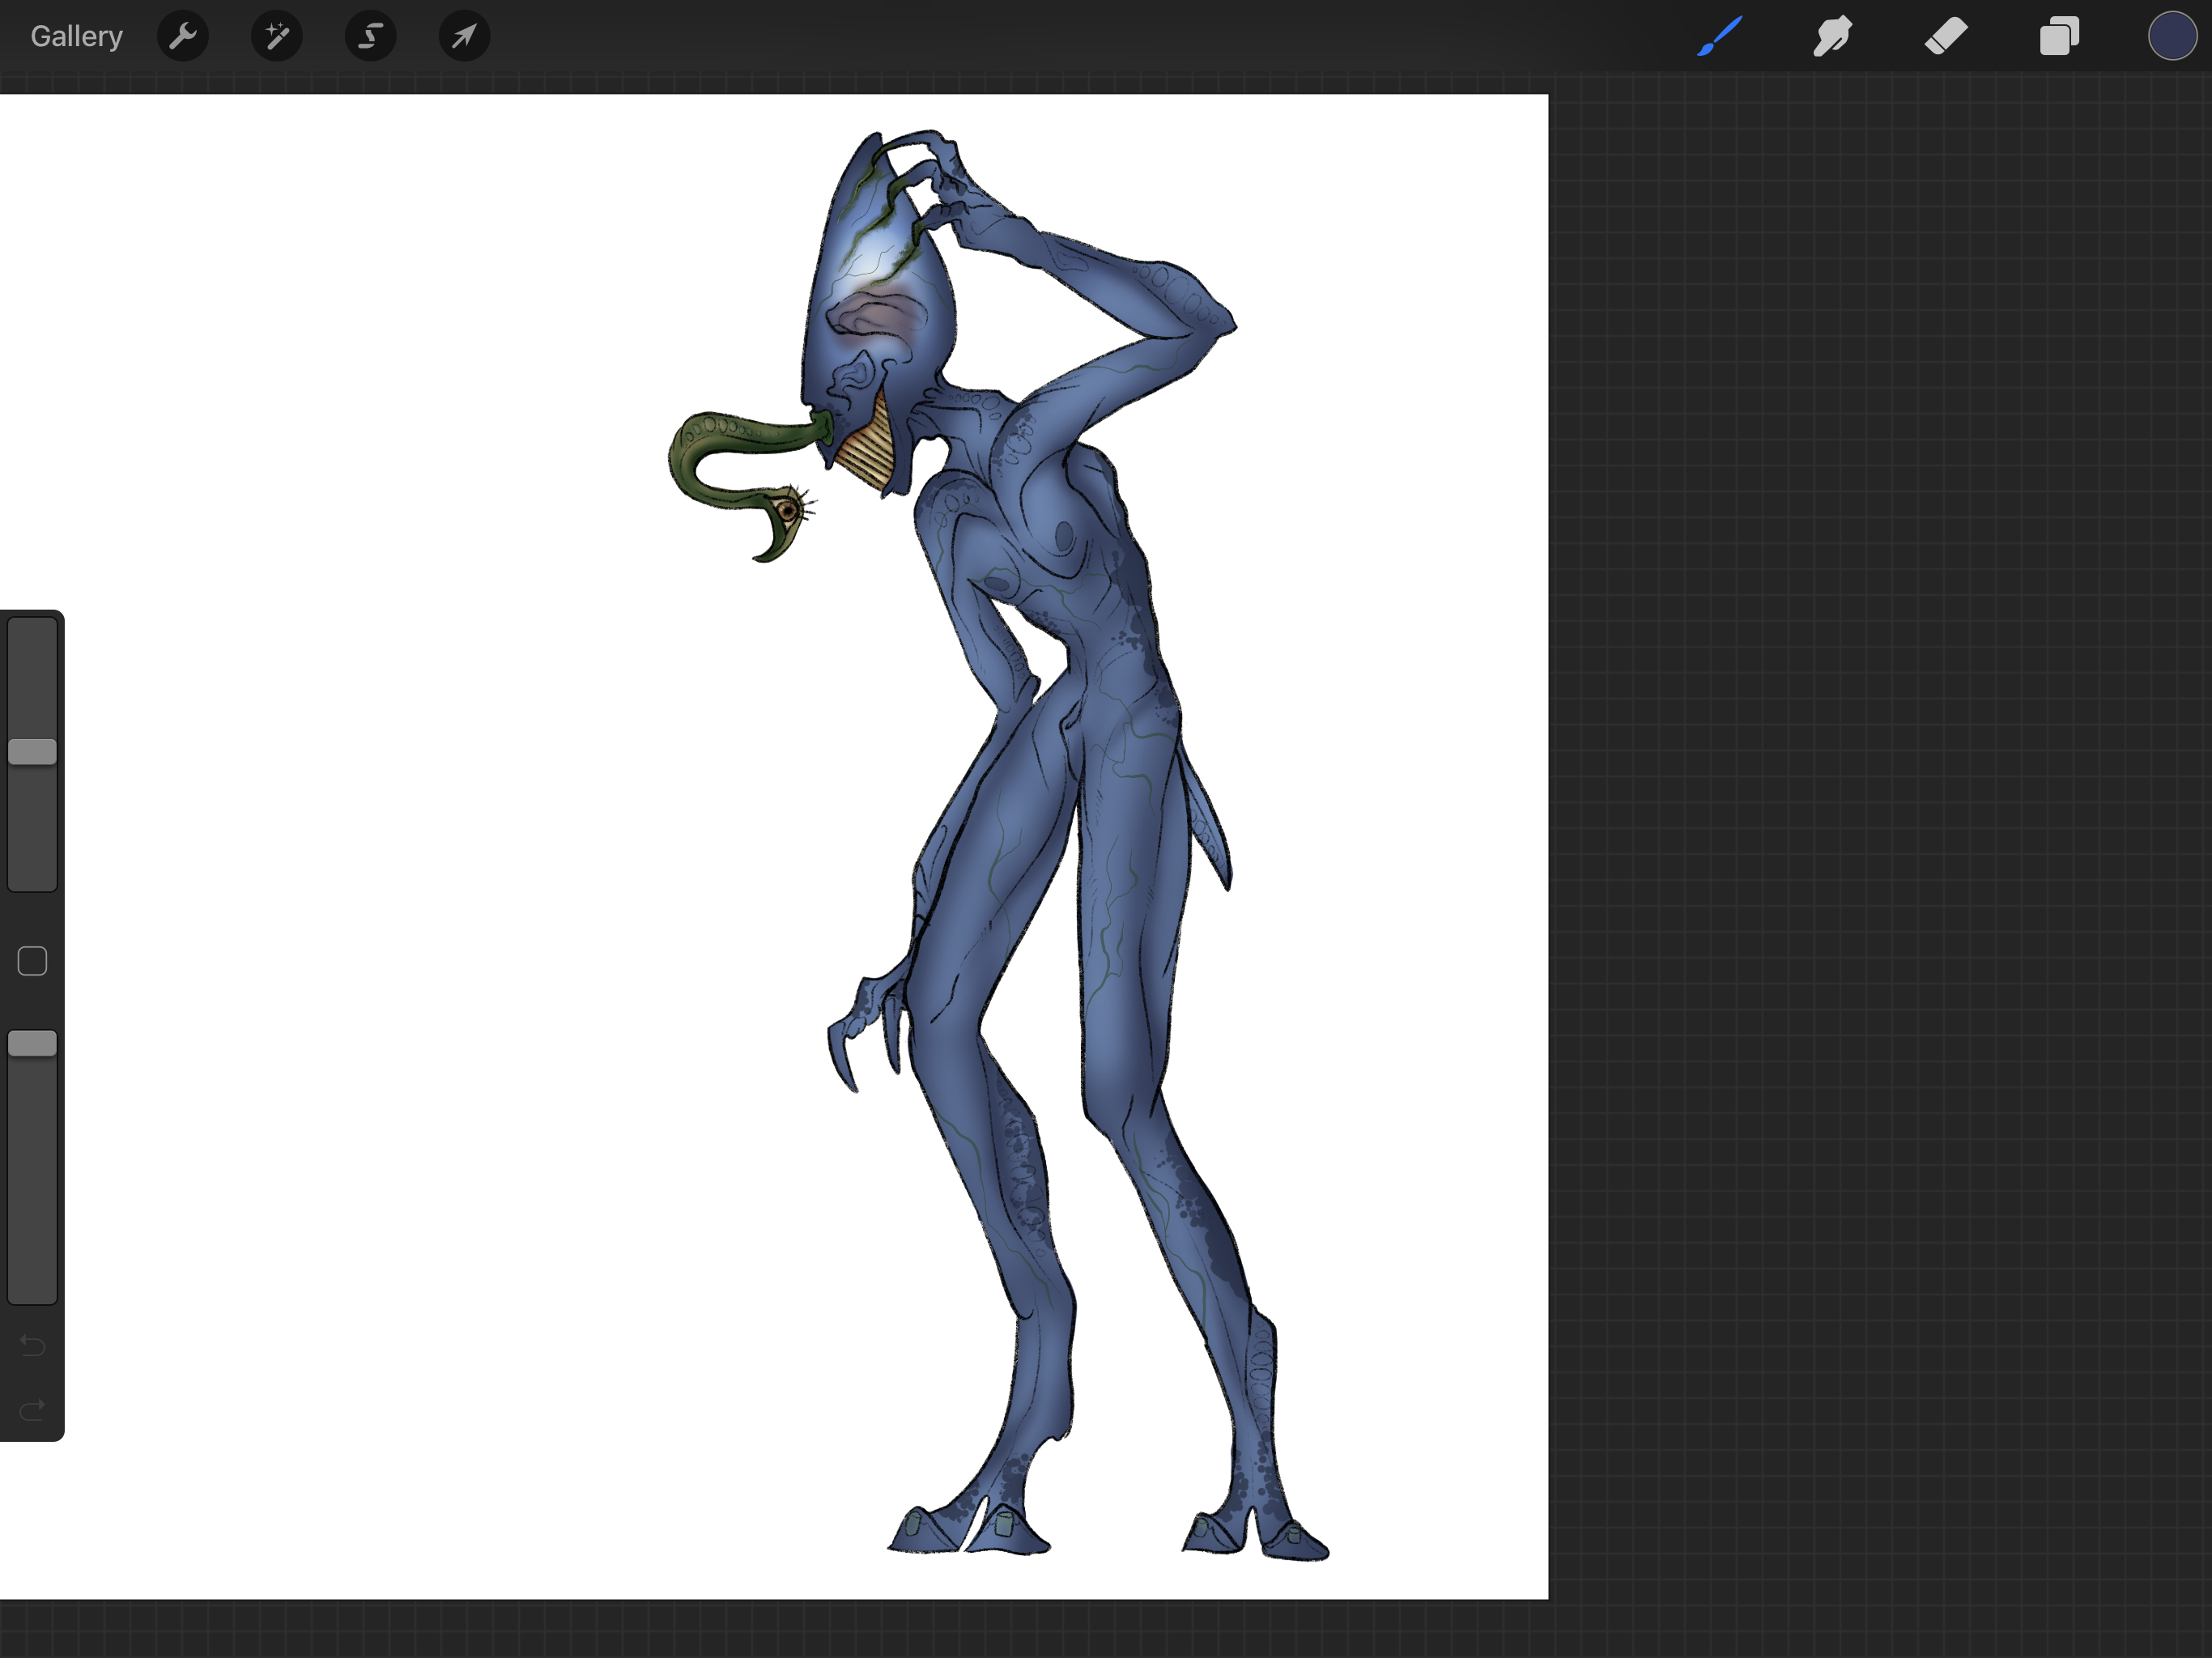Open the Adjustments magic wand menu
The height and width of the screenshot is (1658, 2212).
(277, 37)
